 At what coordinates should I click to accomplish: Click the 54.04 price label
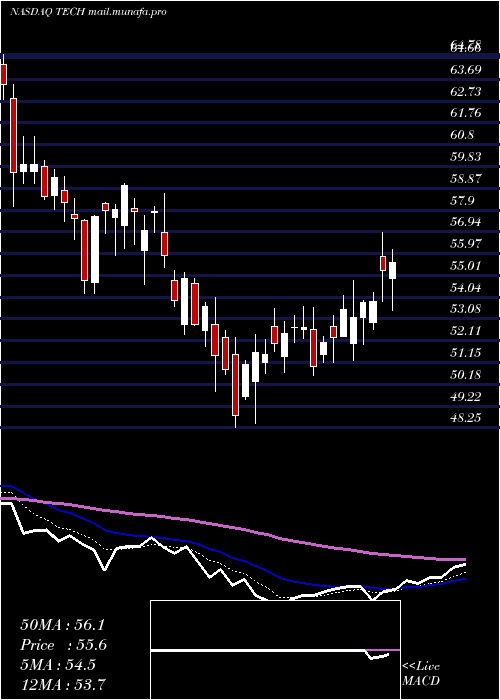466,288
